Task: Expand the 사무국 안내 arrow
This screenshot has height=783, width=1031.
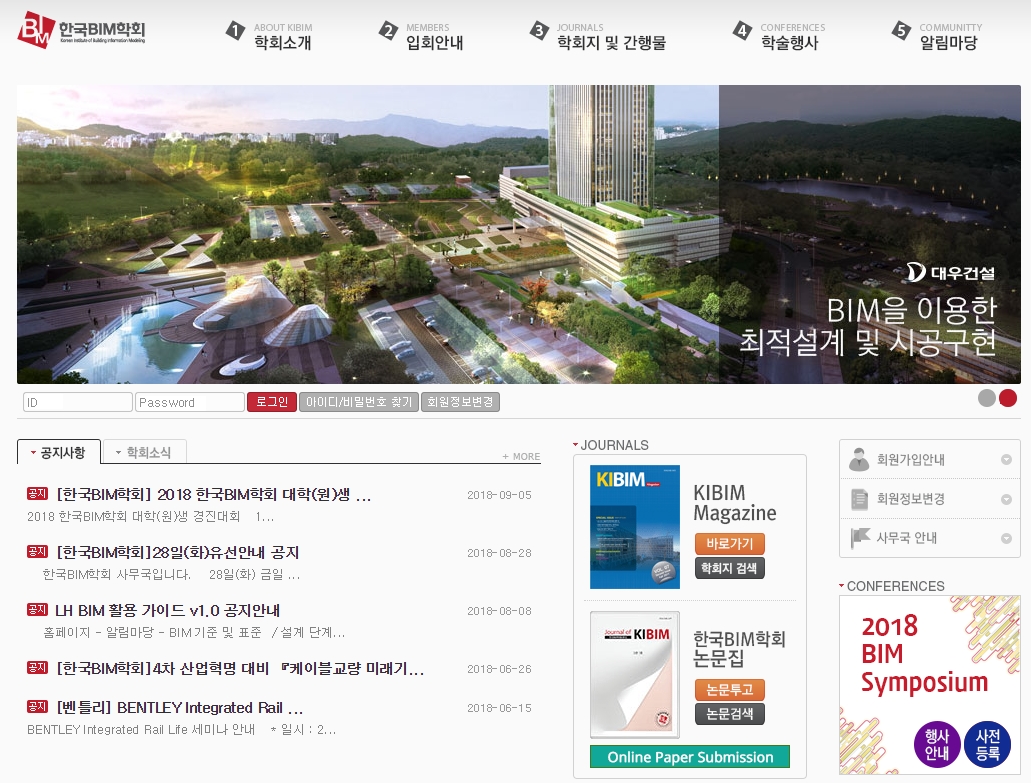Action: (x=1006, y=538)
